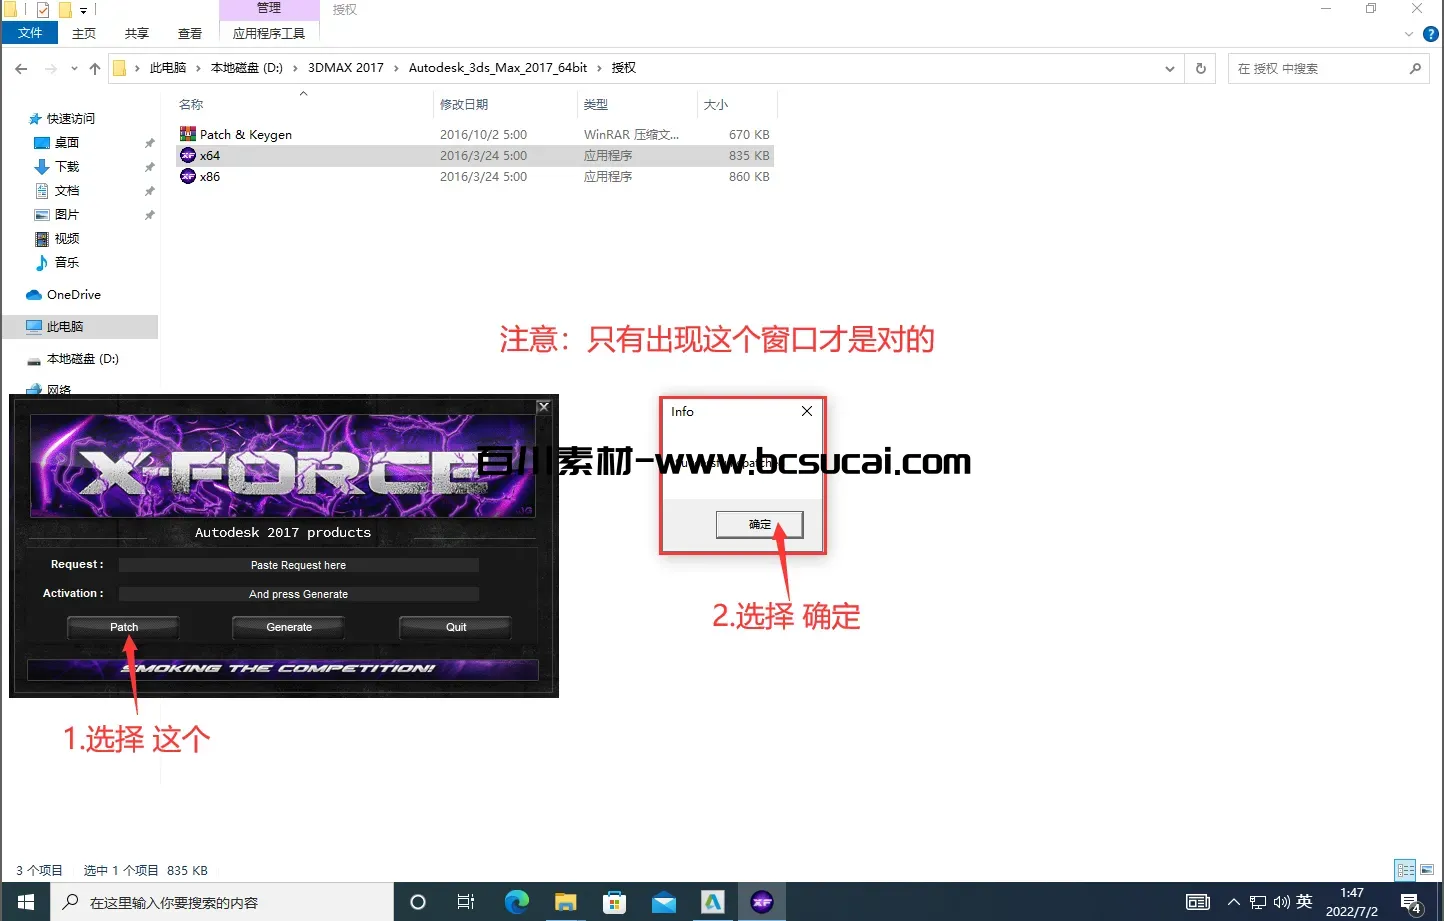Go up one folder level arrow
Image resolution: width=1444 pixels, height=921 pixels.
tap(95, 68)
